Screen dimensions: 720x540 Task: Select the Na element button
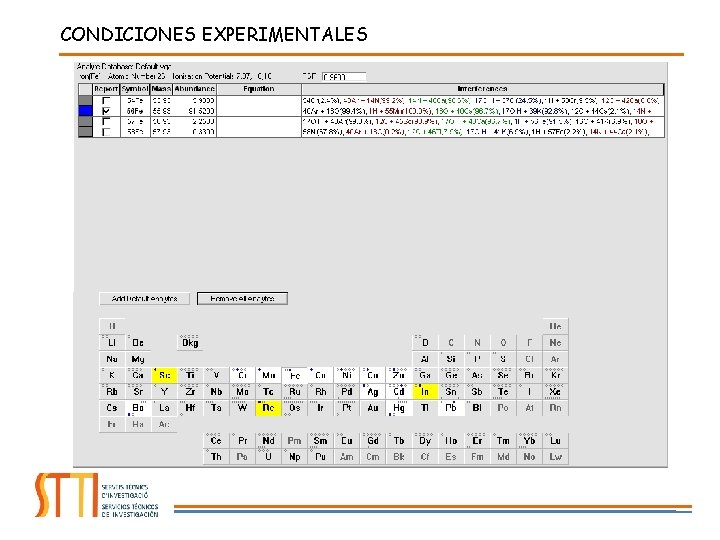click(x=112, y=359)
